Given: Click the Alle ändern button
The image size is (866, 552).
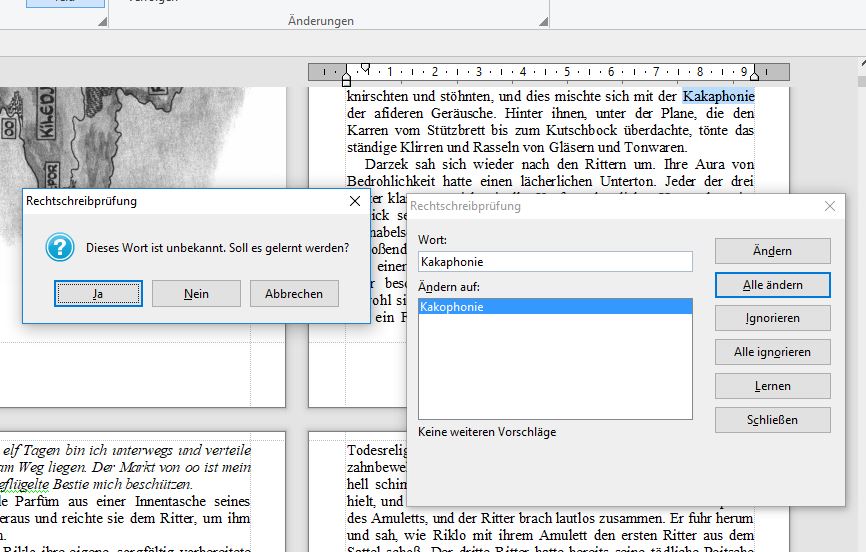Looking at the screenshot, I should click(x=772, y=285).
